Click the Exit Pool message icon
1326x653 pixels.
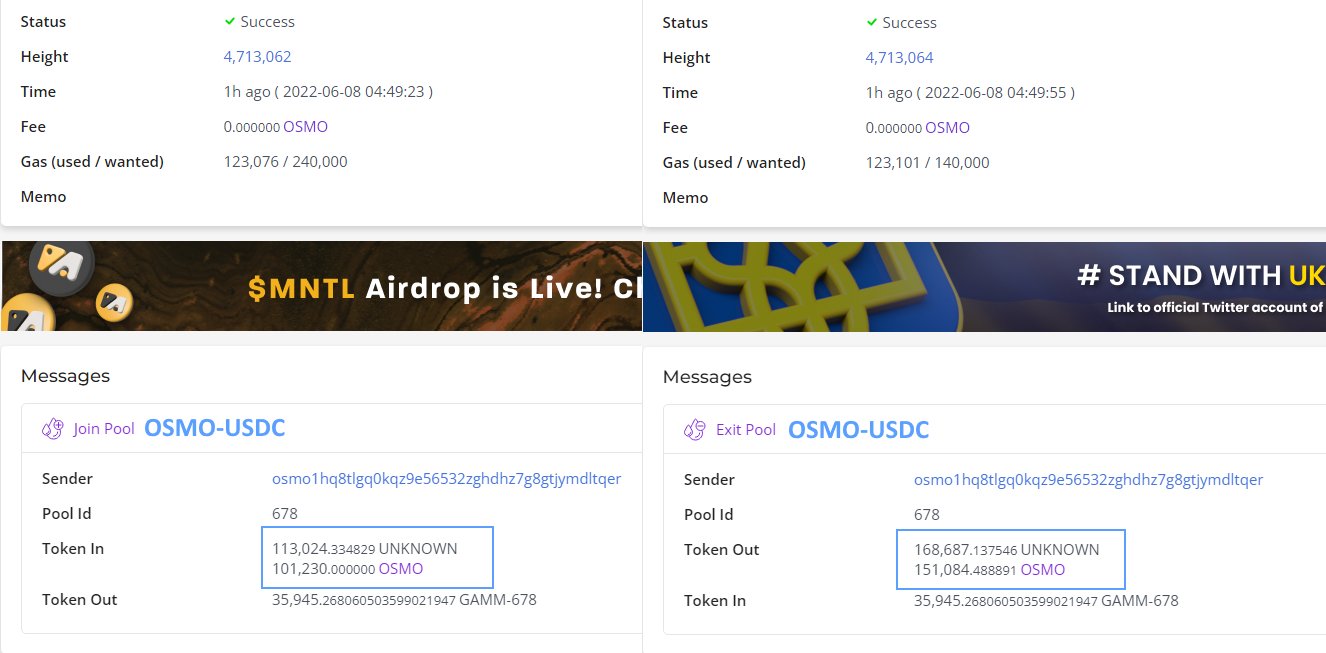(694, 430)
